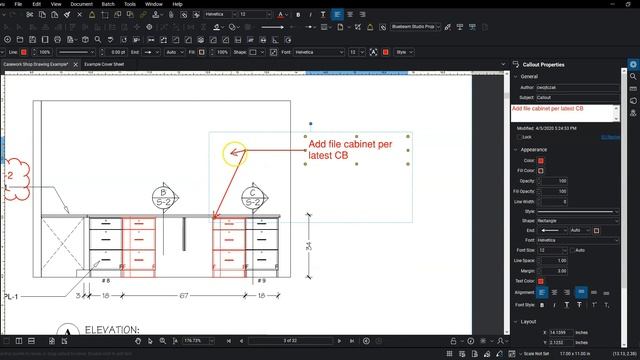
Task: Collapse the General section in Callout Properties
Action: 516,77
